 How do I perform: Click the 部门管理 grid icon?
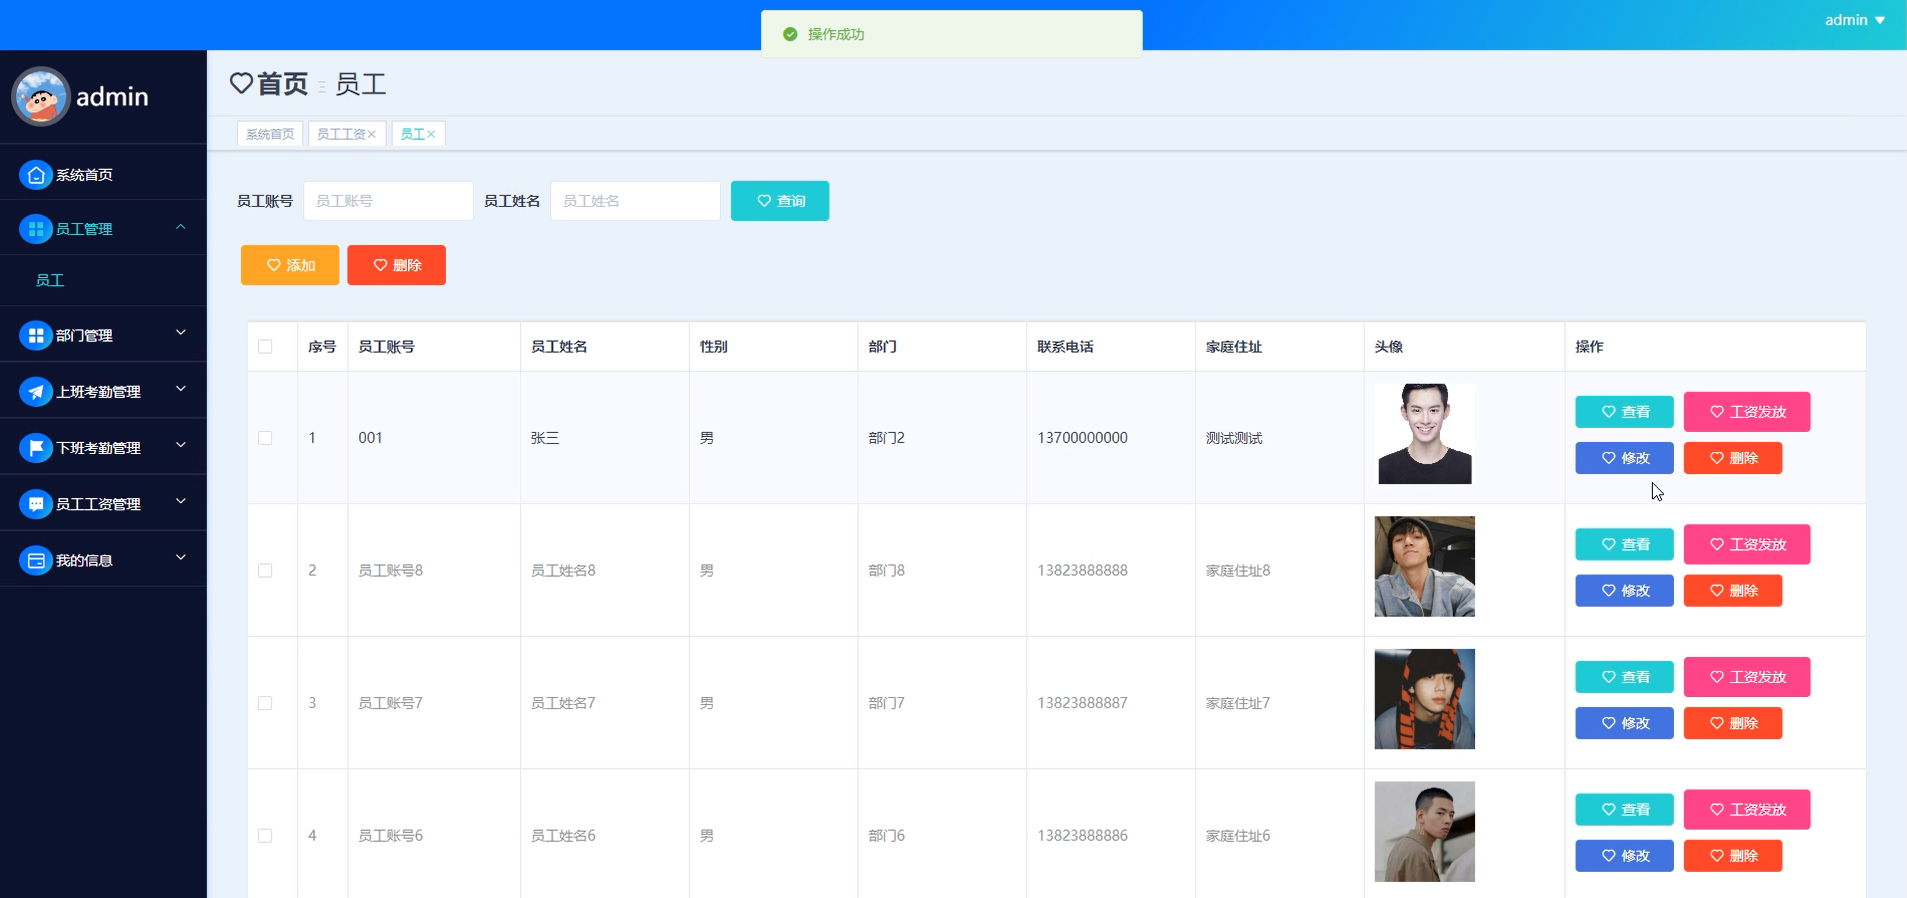(36, 336)
